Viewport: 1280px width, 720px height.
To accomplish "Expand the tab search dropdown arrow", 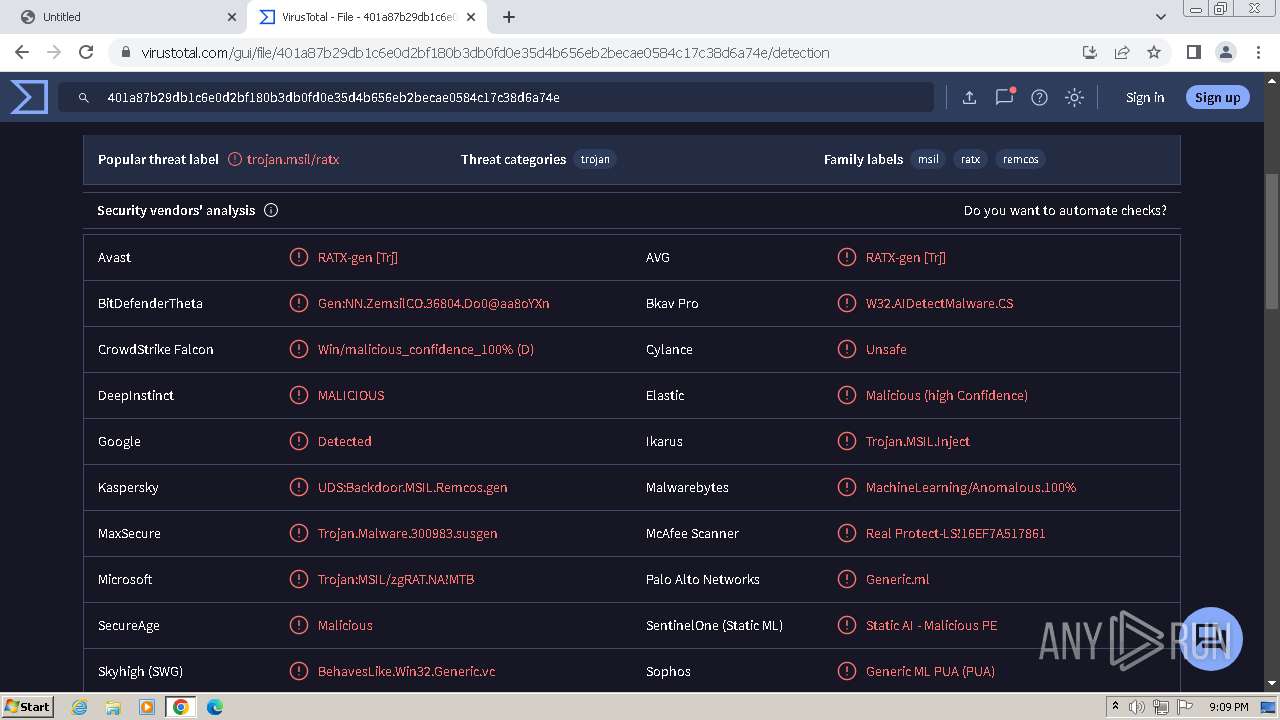I will 1161,16.
